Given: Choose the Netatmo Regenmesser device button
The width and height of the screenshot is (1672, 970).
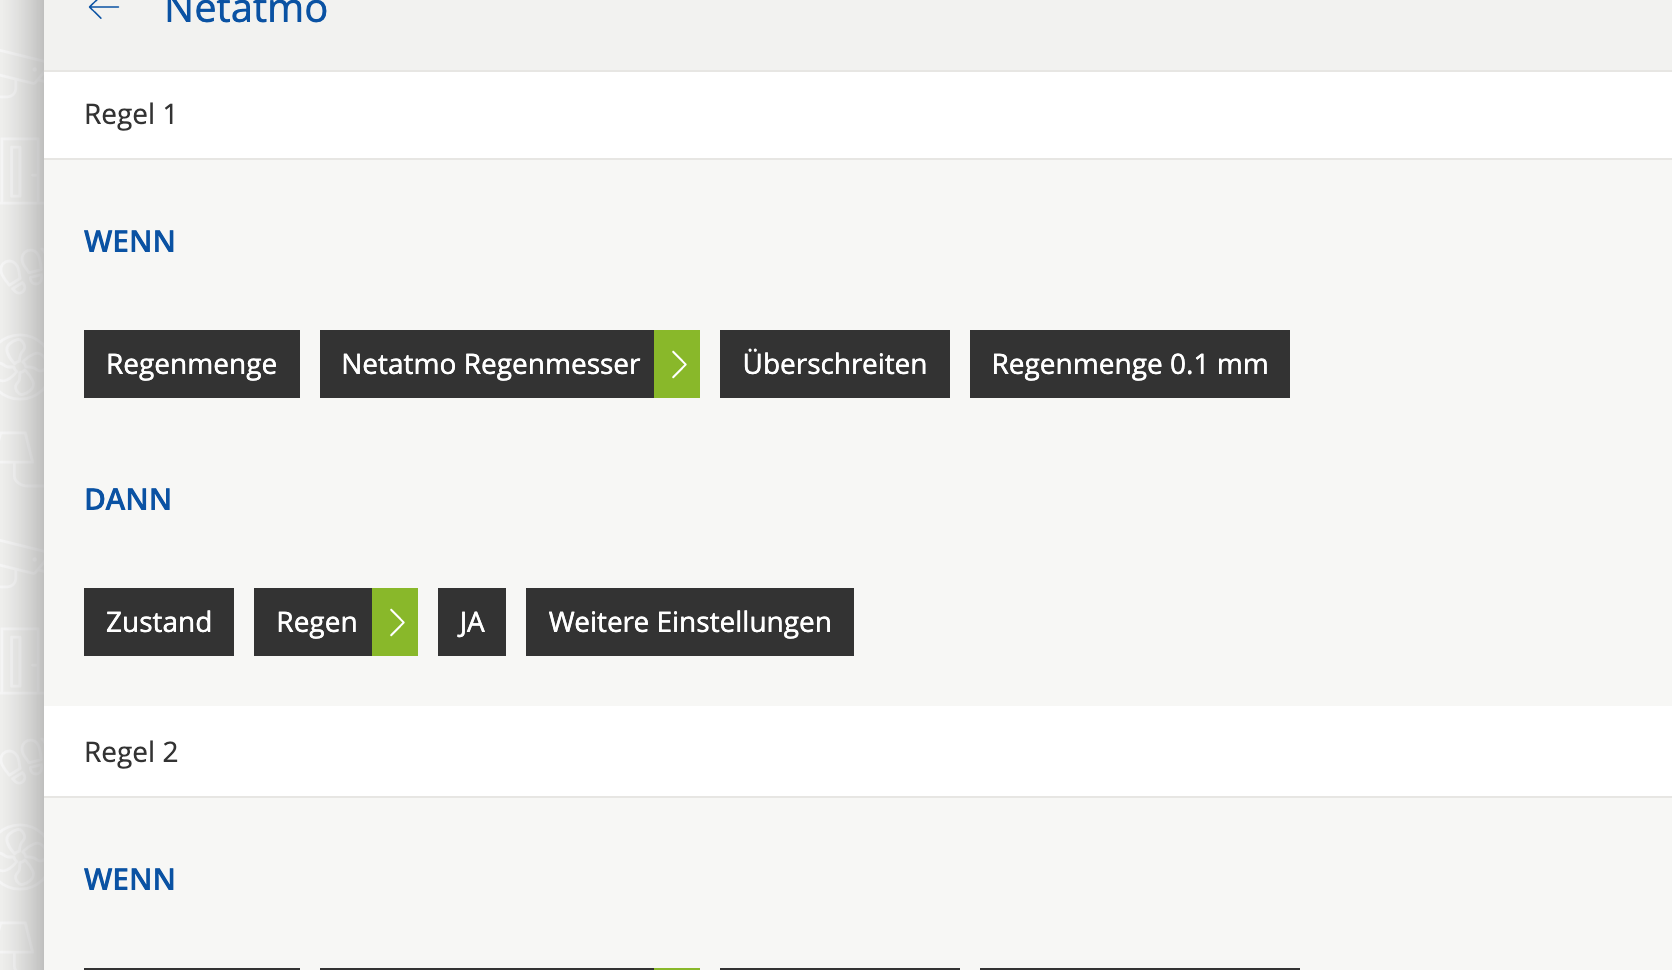Looking at the screenshot, I should tap(488, 364).
